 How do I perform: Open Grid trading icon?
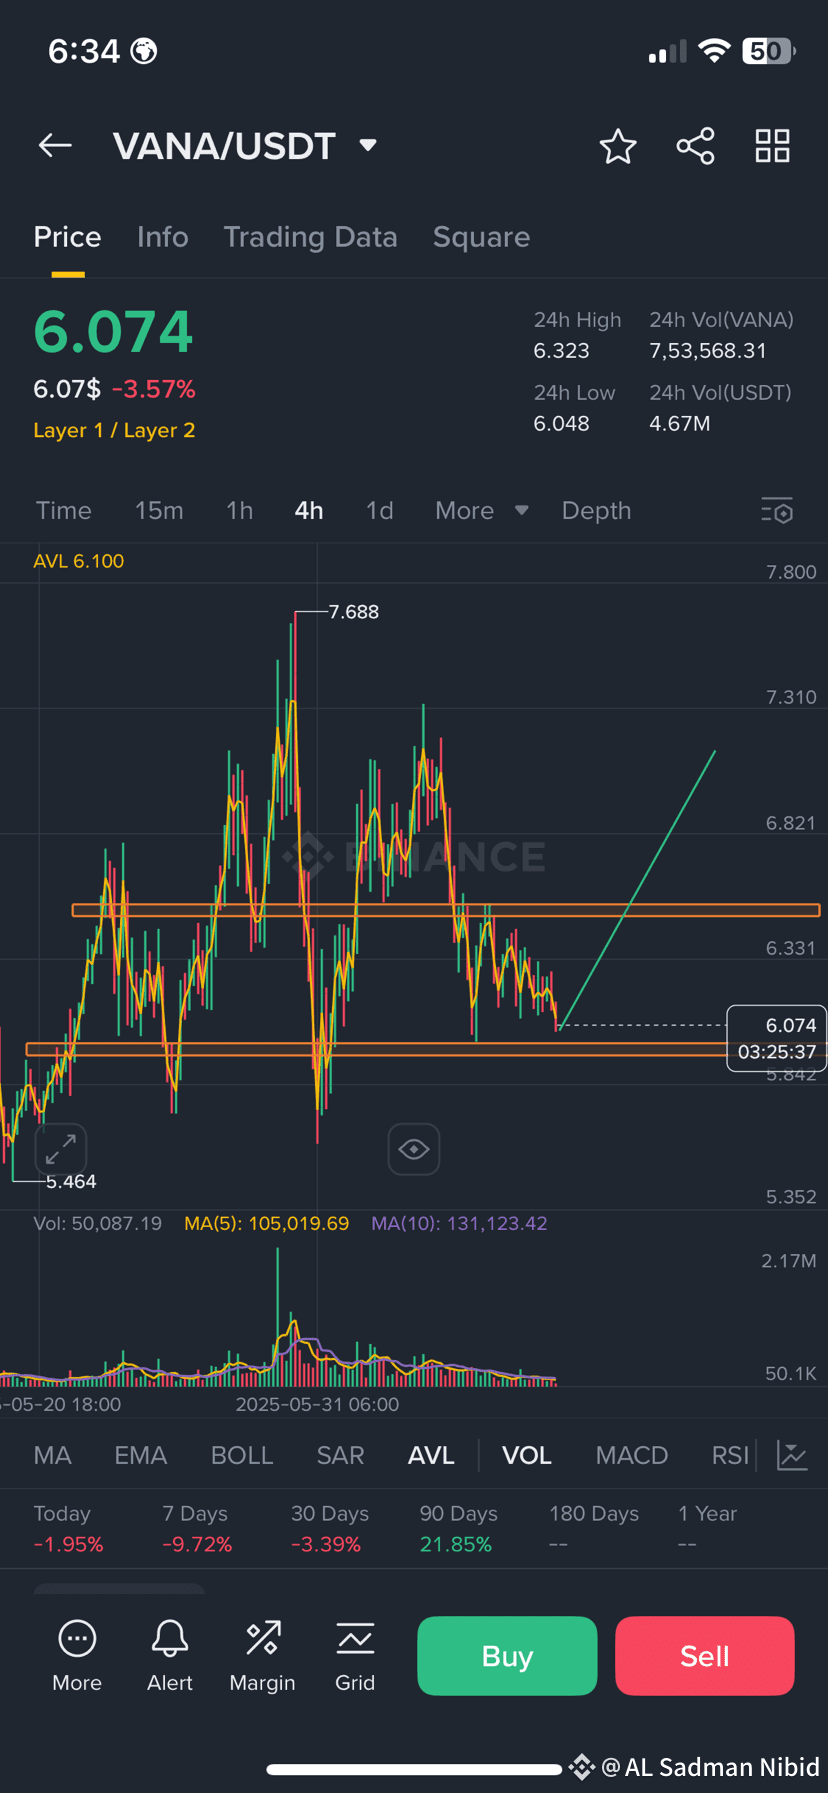click(x=355, y=1656)
